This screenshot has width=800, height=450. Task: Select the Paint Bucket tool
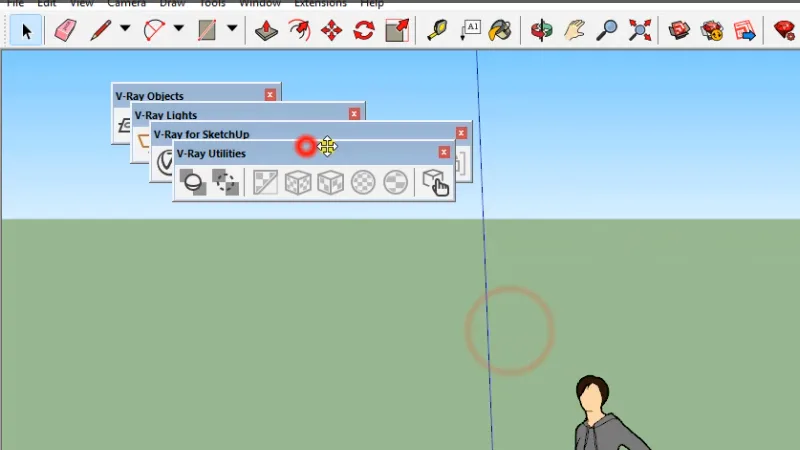[x=499, y=31]
